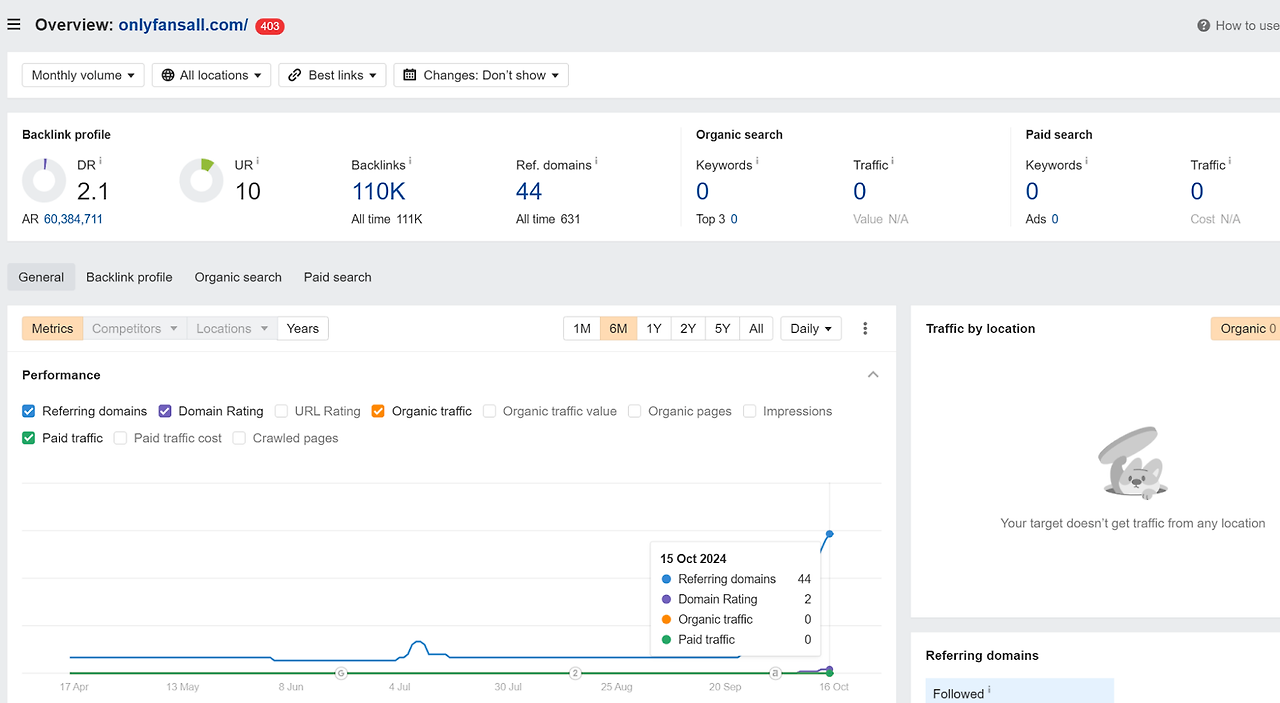Click the Top 3 value 0 link

click(734, 219)
